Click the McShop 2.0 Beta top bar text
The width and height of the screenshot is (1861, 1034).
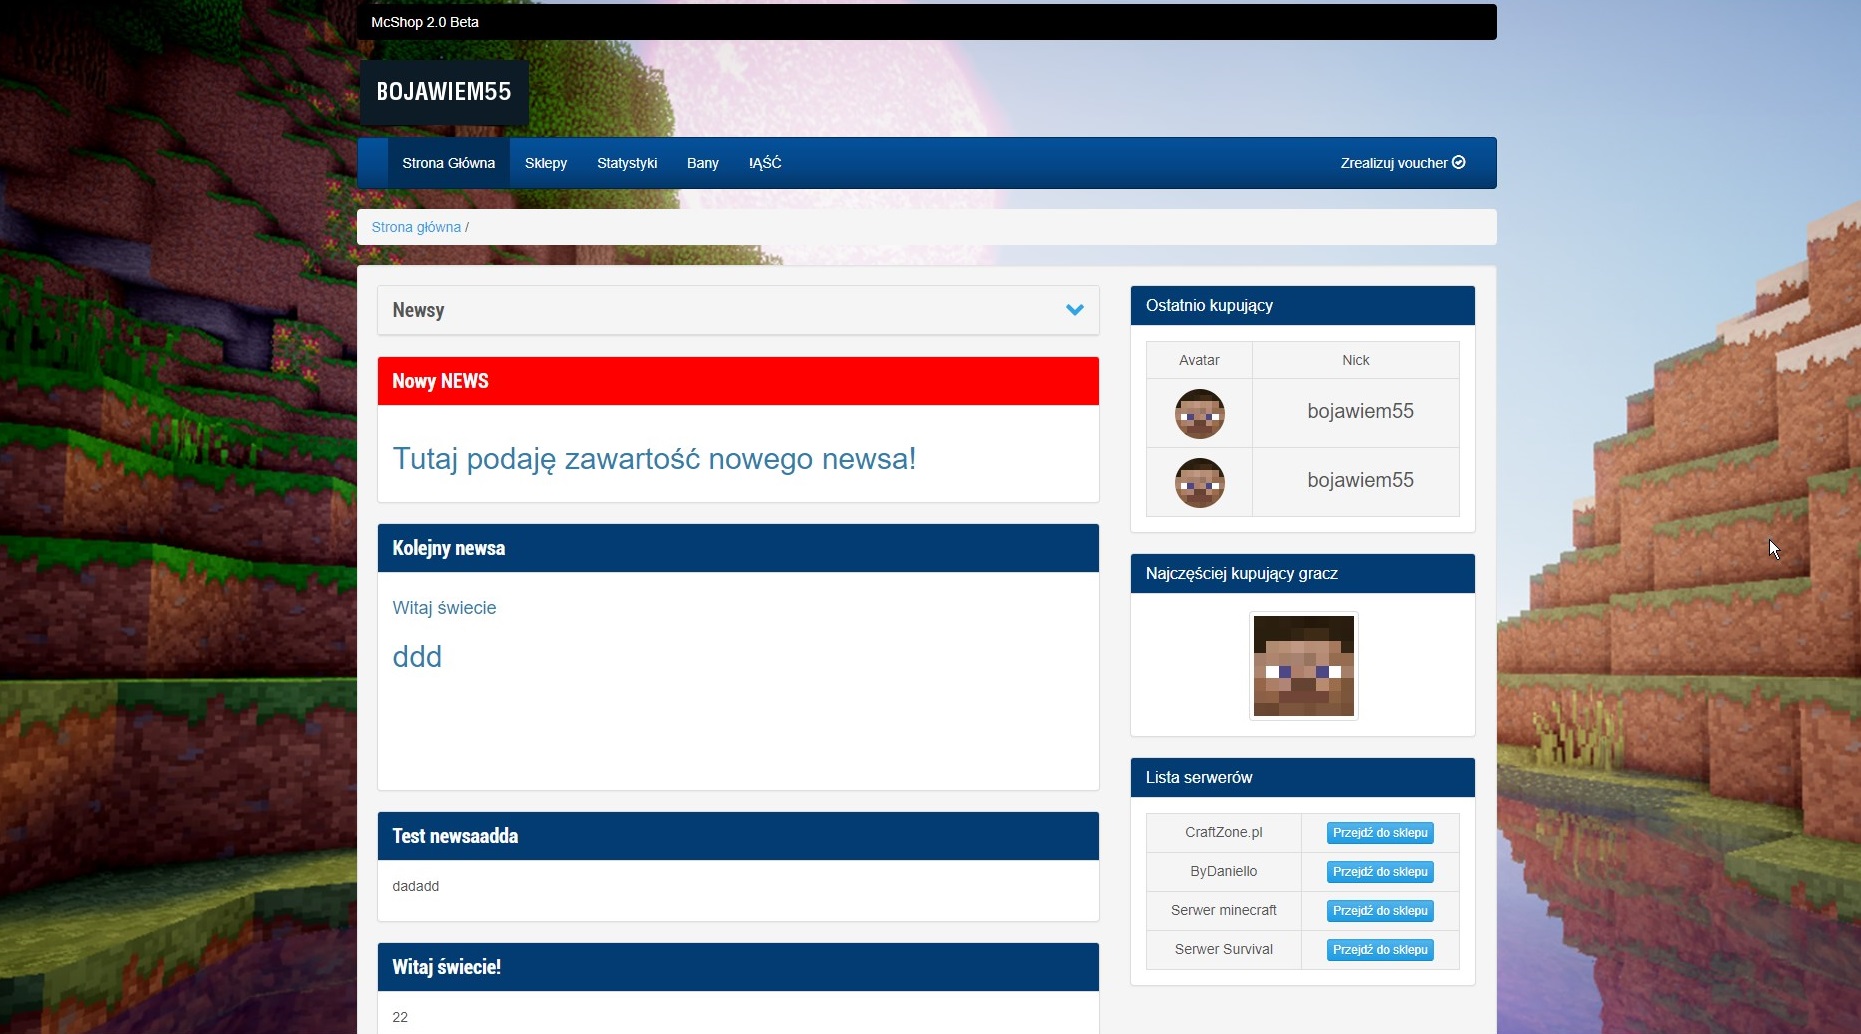tap(425, 22)
